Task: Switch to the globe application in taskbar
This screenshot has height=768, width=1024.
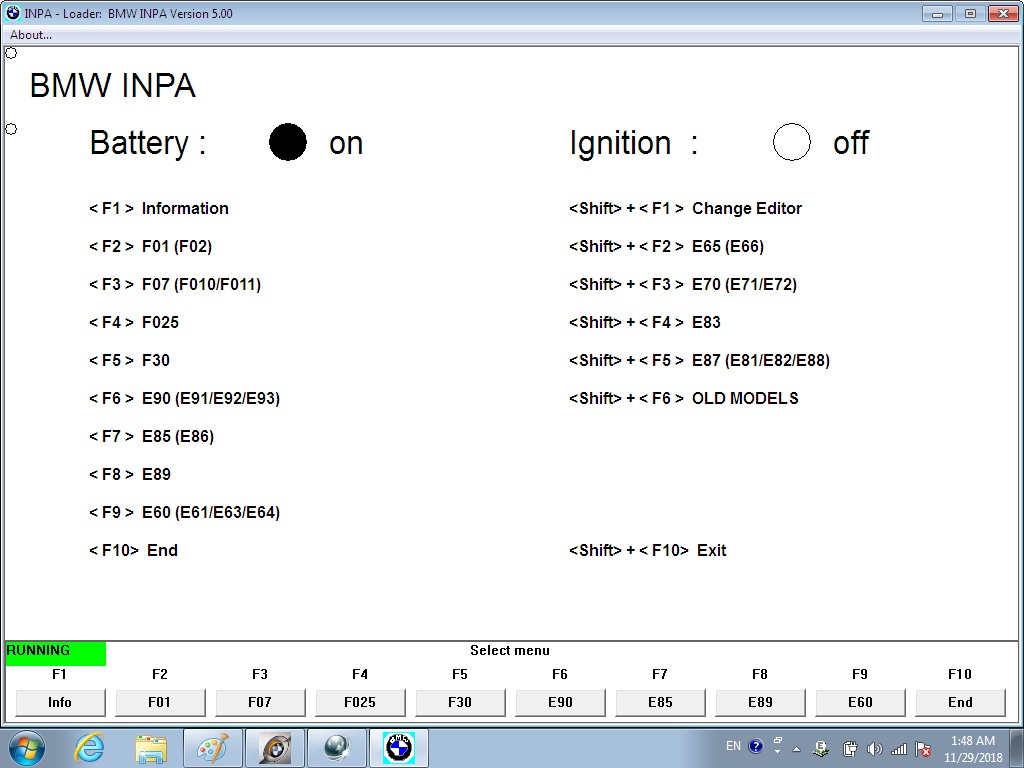Action: [336, 748]
